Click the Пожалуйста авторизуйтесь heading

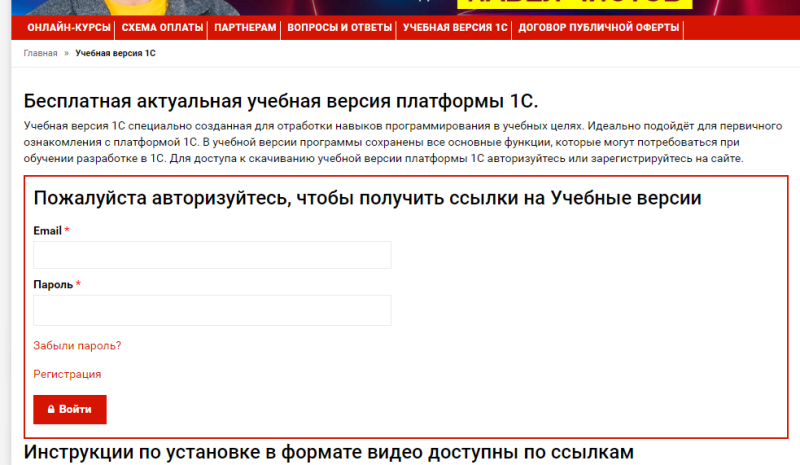(367, 198)
